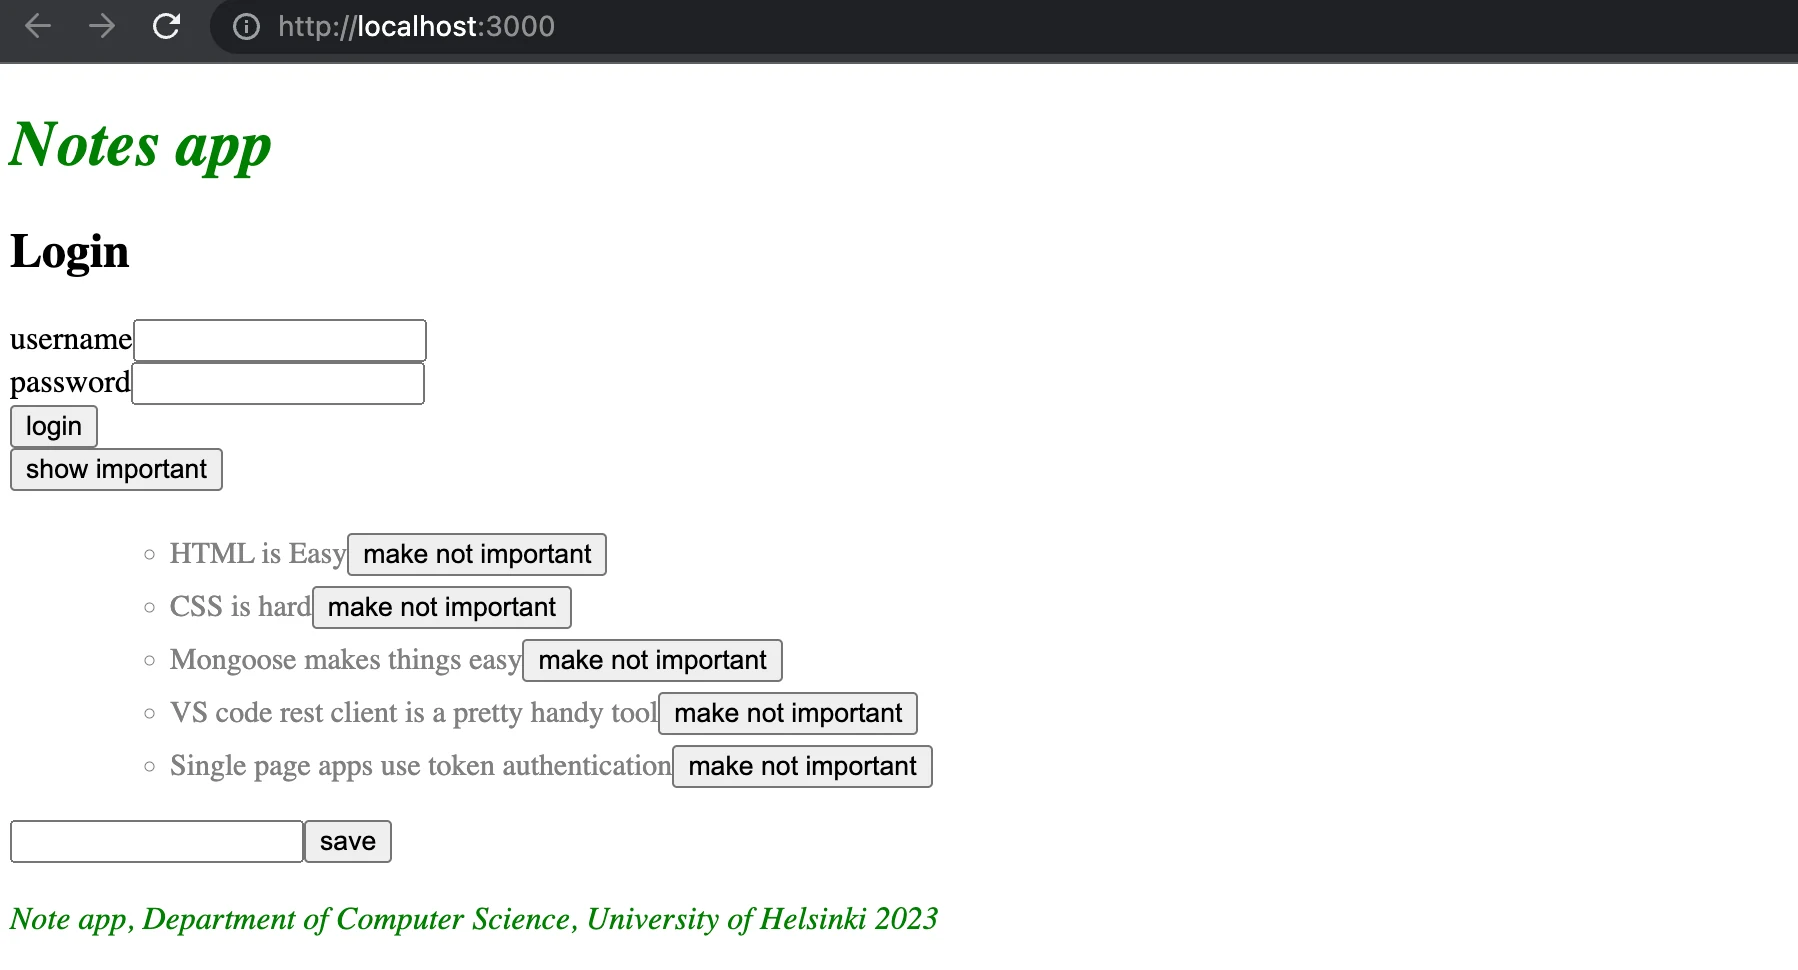Submit with the login button
This screenshot has height=970, width=1798.
tap(54, 426)
